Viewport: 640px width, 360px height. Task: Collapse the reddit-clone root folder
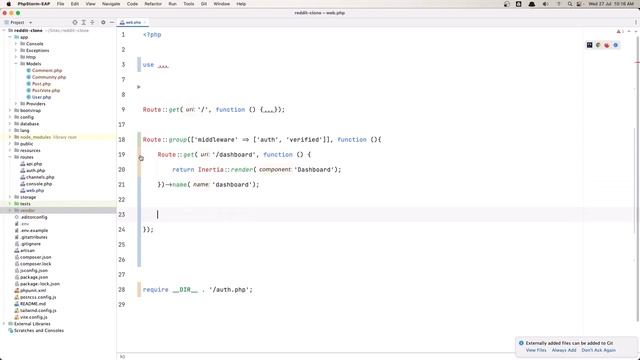pos(4,30)
